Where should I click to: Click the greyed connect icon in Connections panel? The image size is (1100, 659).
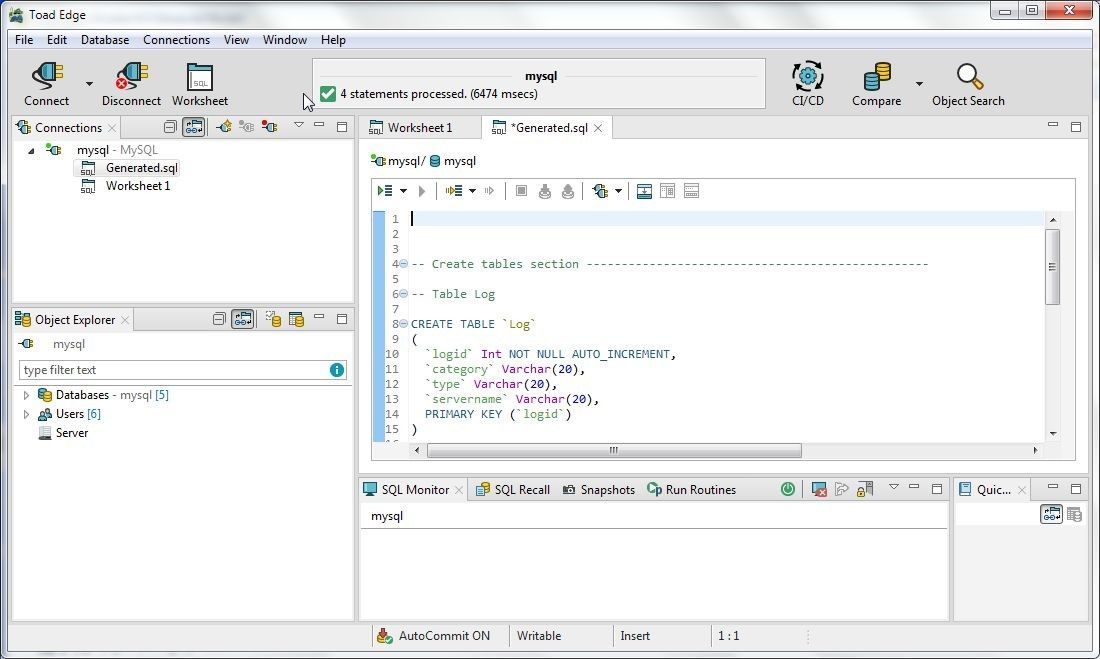(x=246, y=127)
